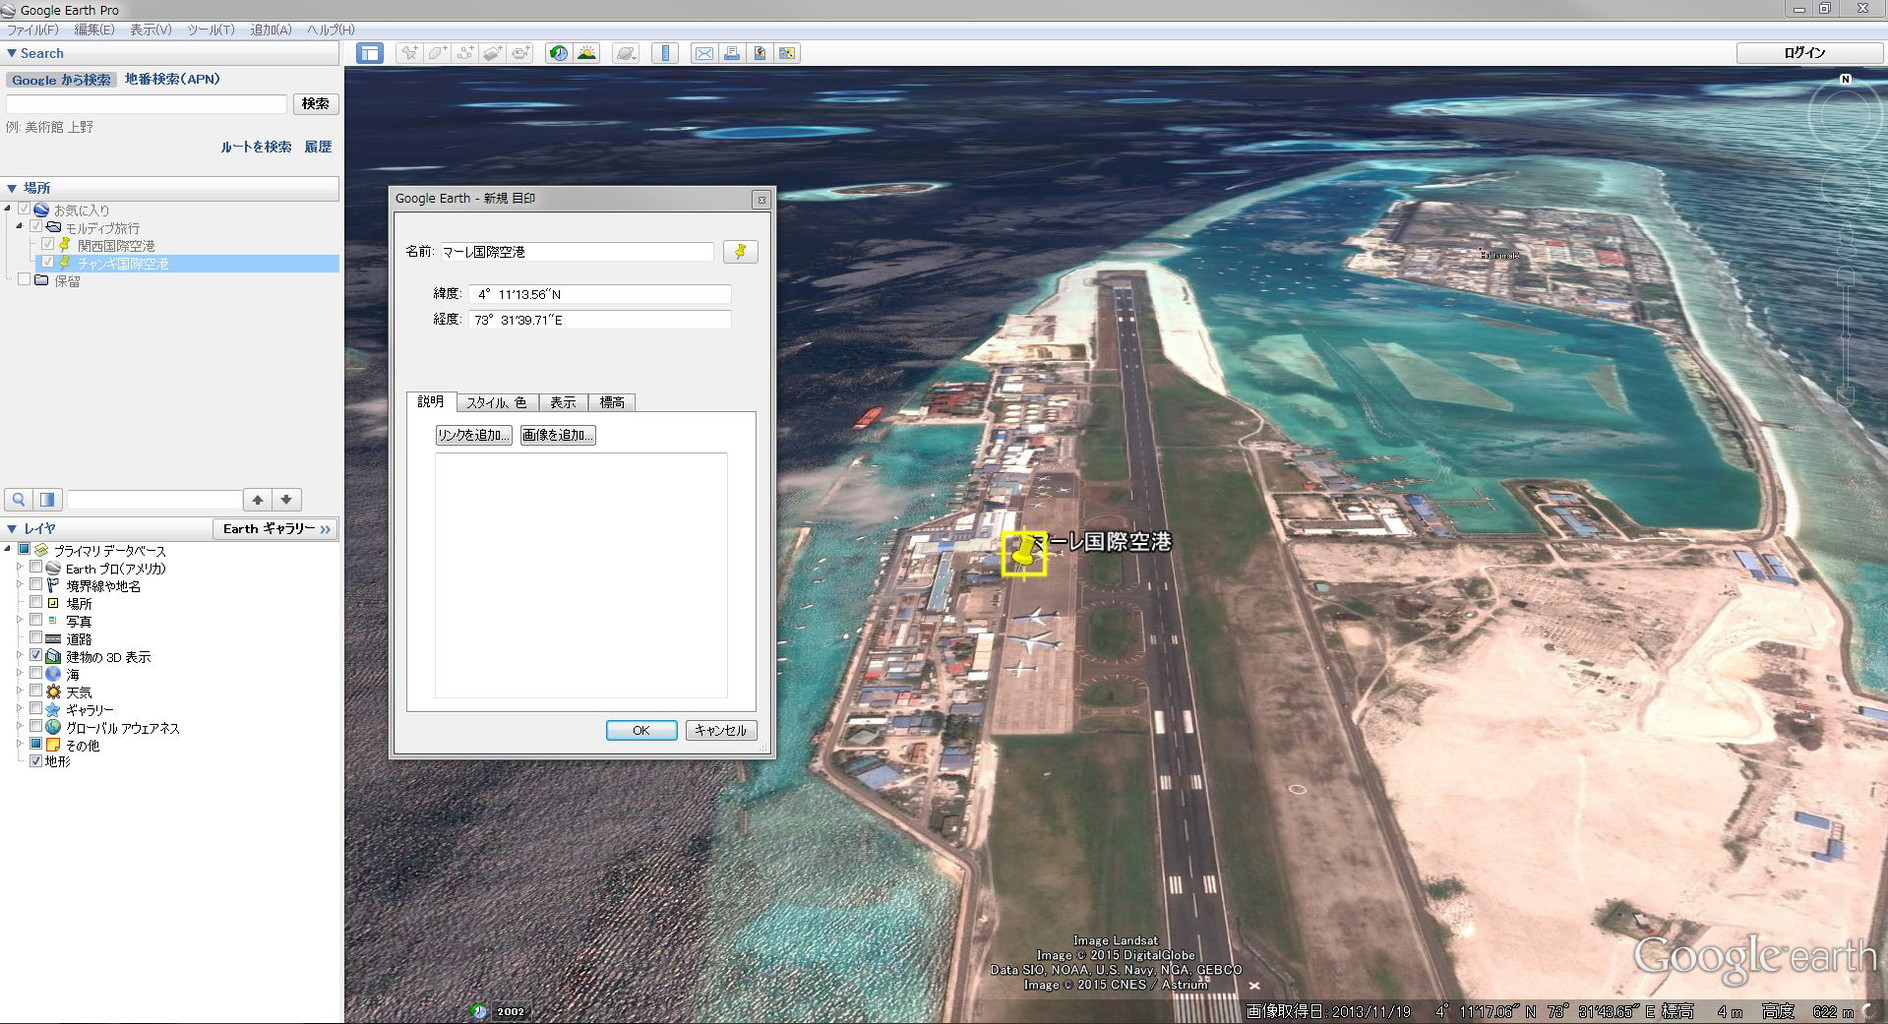Click the compass north N marker
Image resolution: width=1888 pixels, height=1024 pixels.
pos(1846,79)
